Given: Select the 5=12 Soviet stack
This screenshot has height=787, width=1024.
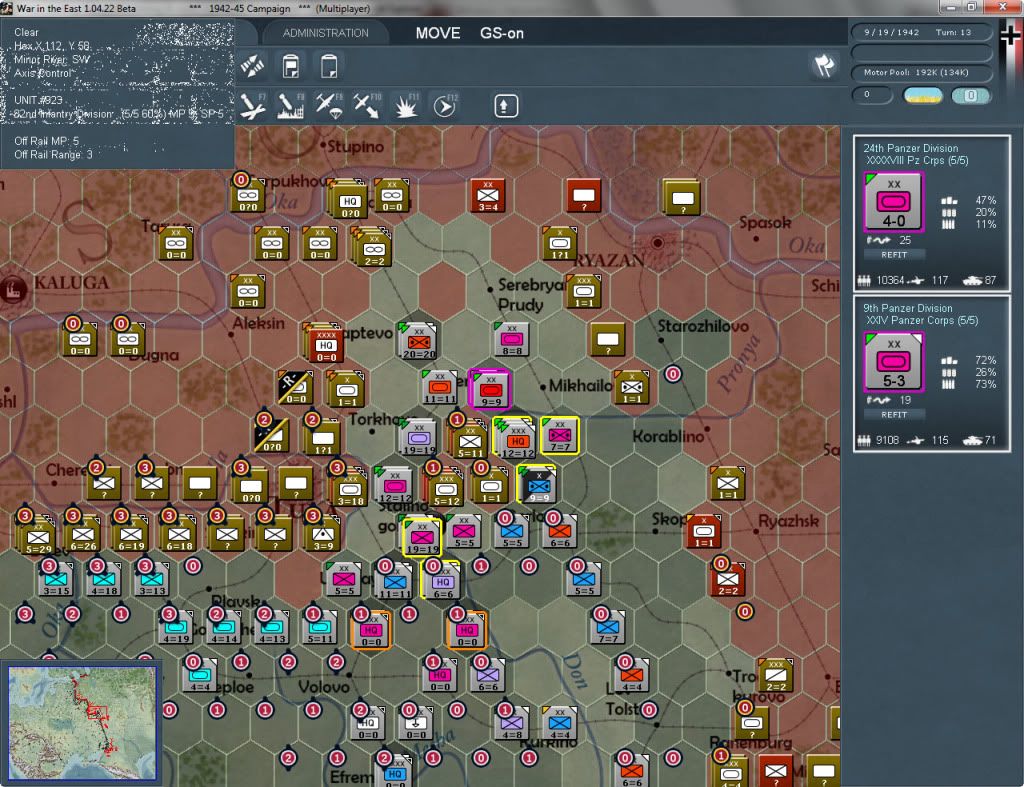Looking at the screenshot, I should click(x=446, y=487).
